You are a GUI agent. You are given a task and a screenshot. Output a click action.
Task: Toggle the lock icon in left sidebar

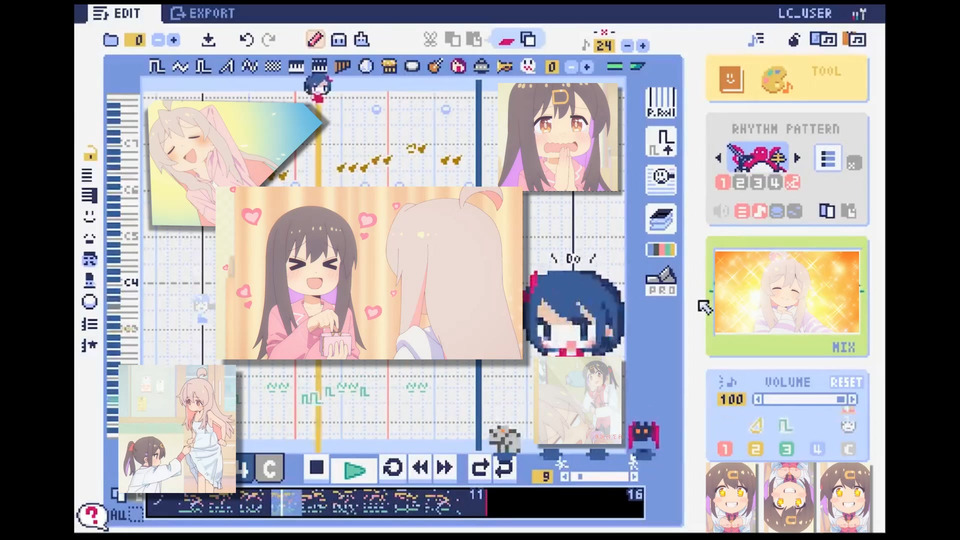tap(90, 153)
